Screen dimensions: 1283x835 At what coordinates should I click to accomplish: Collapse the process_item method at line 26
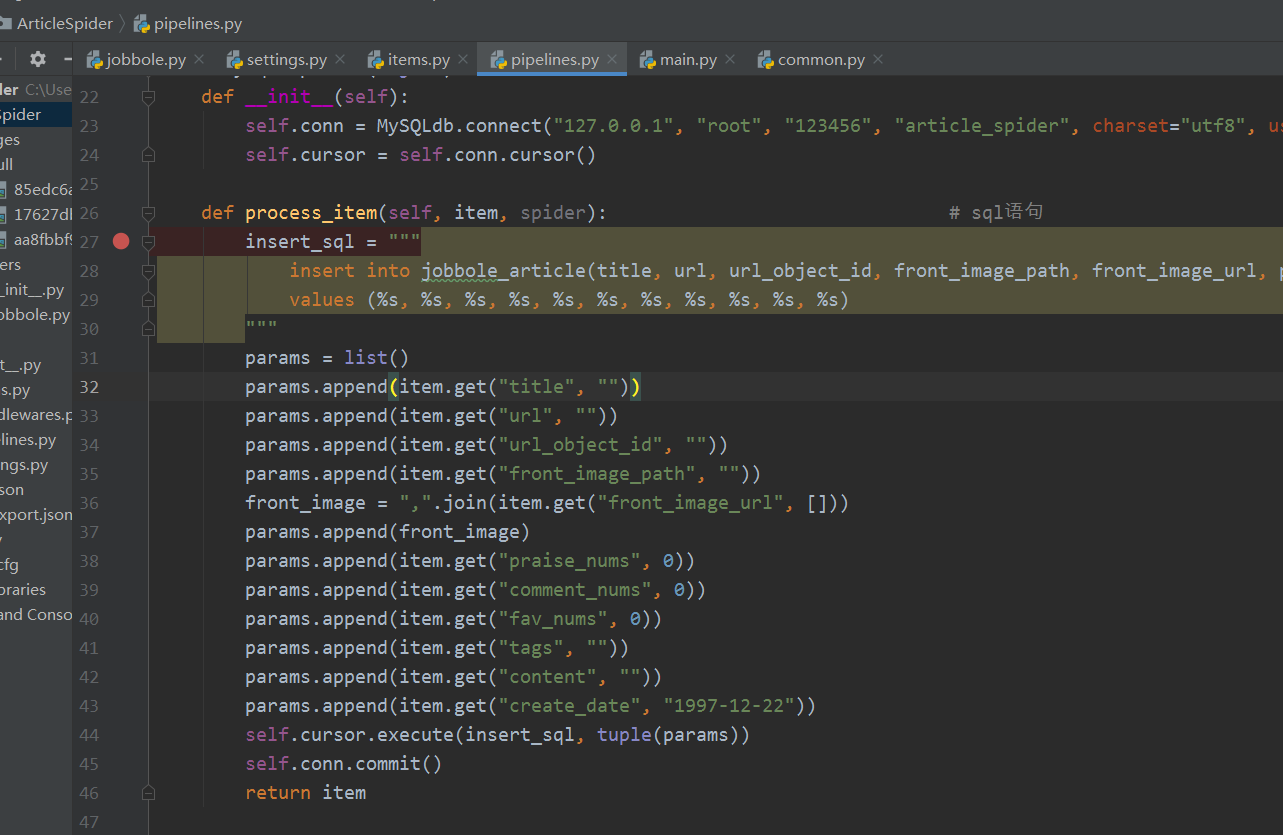pos(148,213)
